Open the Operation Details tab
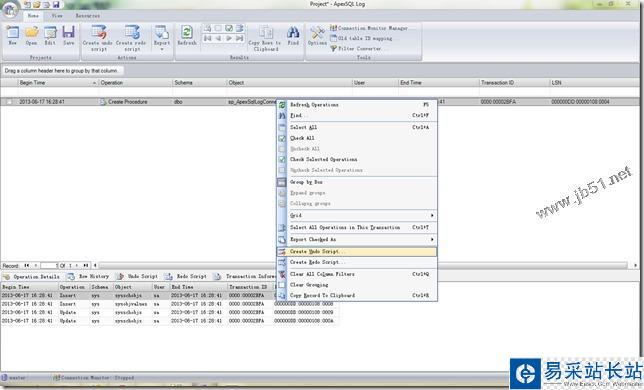Image resolution: width=644 pixels, height=390 pixels. pos(32,277)
